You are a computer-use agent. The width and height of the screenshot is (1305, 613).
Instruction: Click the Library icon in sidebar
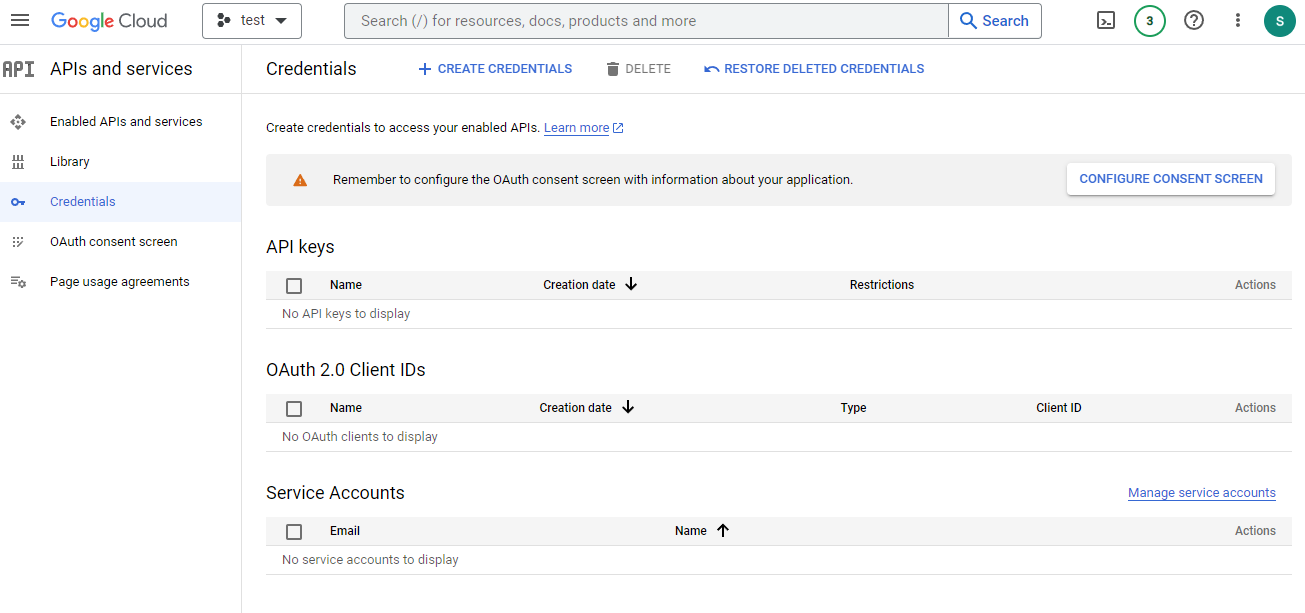[x=18, y=162]
